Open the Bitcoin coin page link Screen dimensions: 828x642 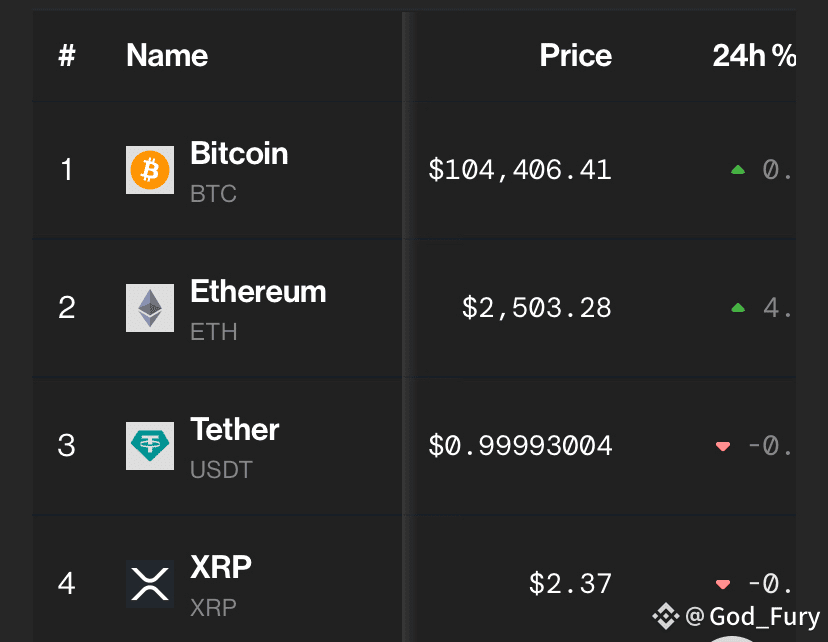[x=239, y=154]
